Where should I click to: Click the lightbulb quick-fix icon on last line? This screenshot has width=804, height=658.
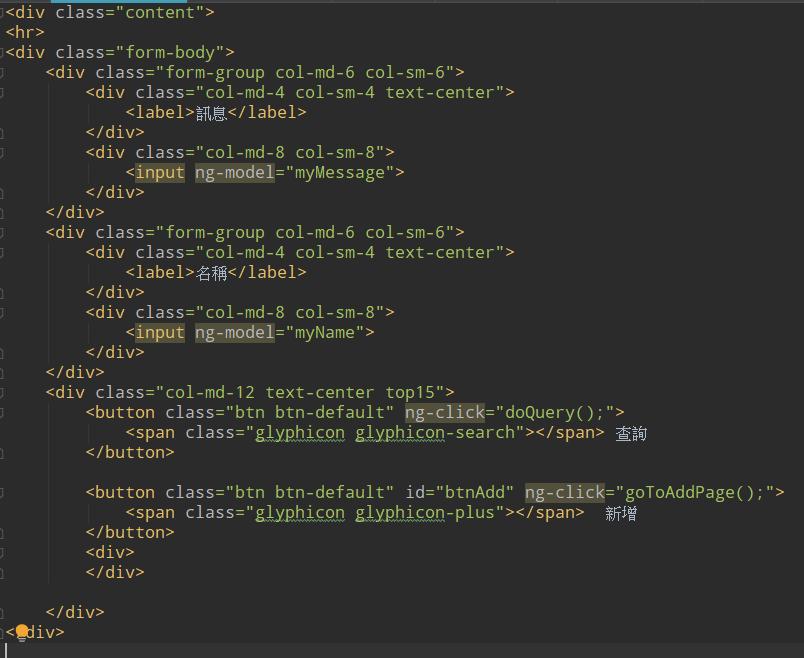click(x=22, y=633)
